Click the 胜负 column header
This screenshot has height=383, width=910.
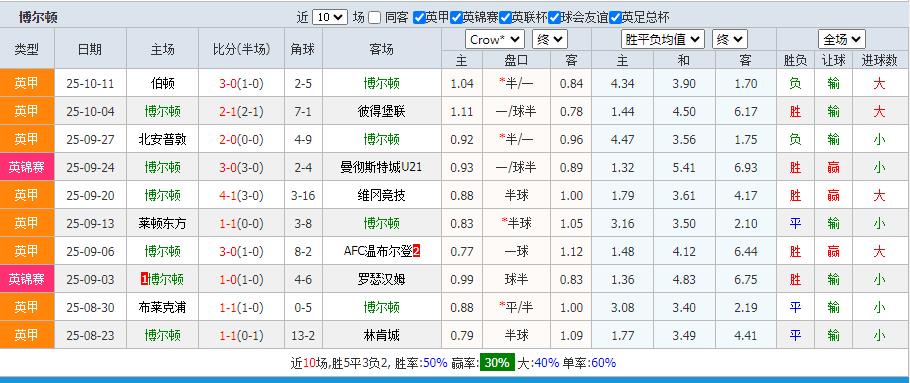(795, 60)
